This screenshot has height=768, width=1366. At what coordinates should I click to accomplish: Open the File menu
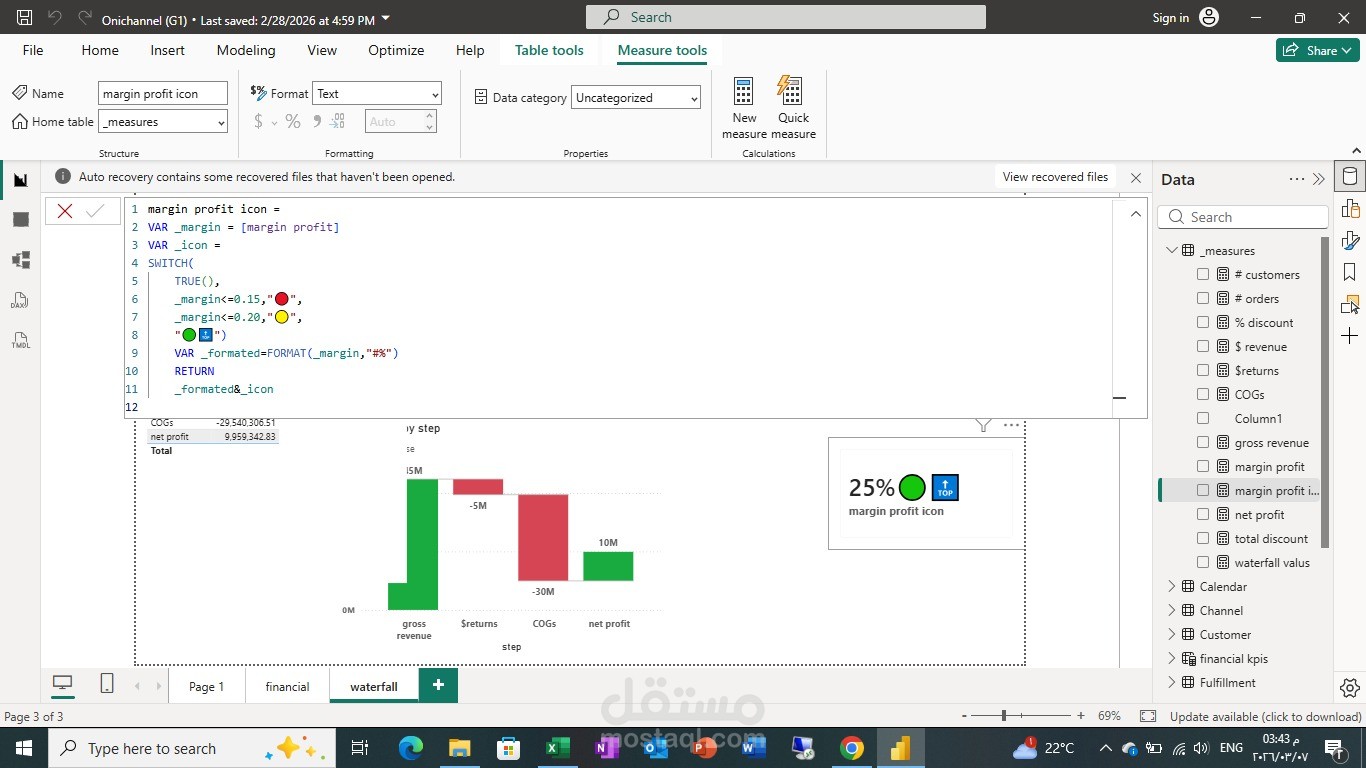point(33,50)
